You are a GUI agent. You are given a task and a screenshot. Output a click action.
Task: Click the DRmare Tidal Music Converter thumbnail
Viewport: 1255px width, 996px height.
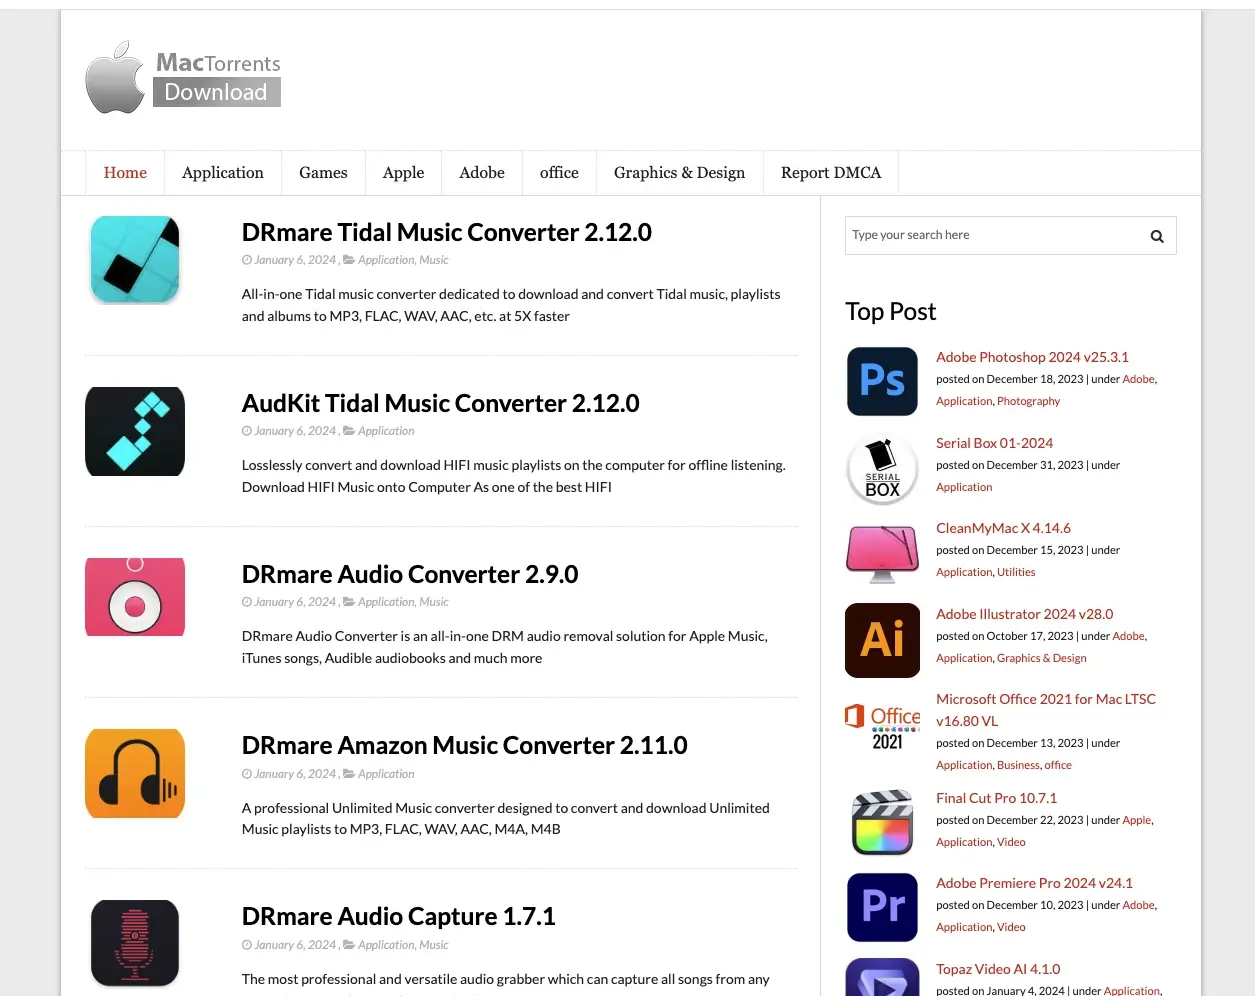click(x=134, y=259)
